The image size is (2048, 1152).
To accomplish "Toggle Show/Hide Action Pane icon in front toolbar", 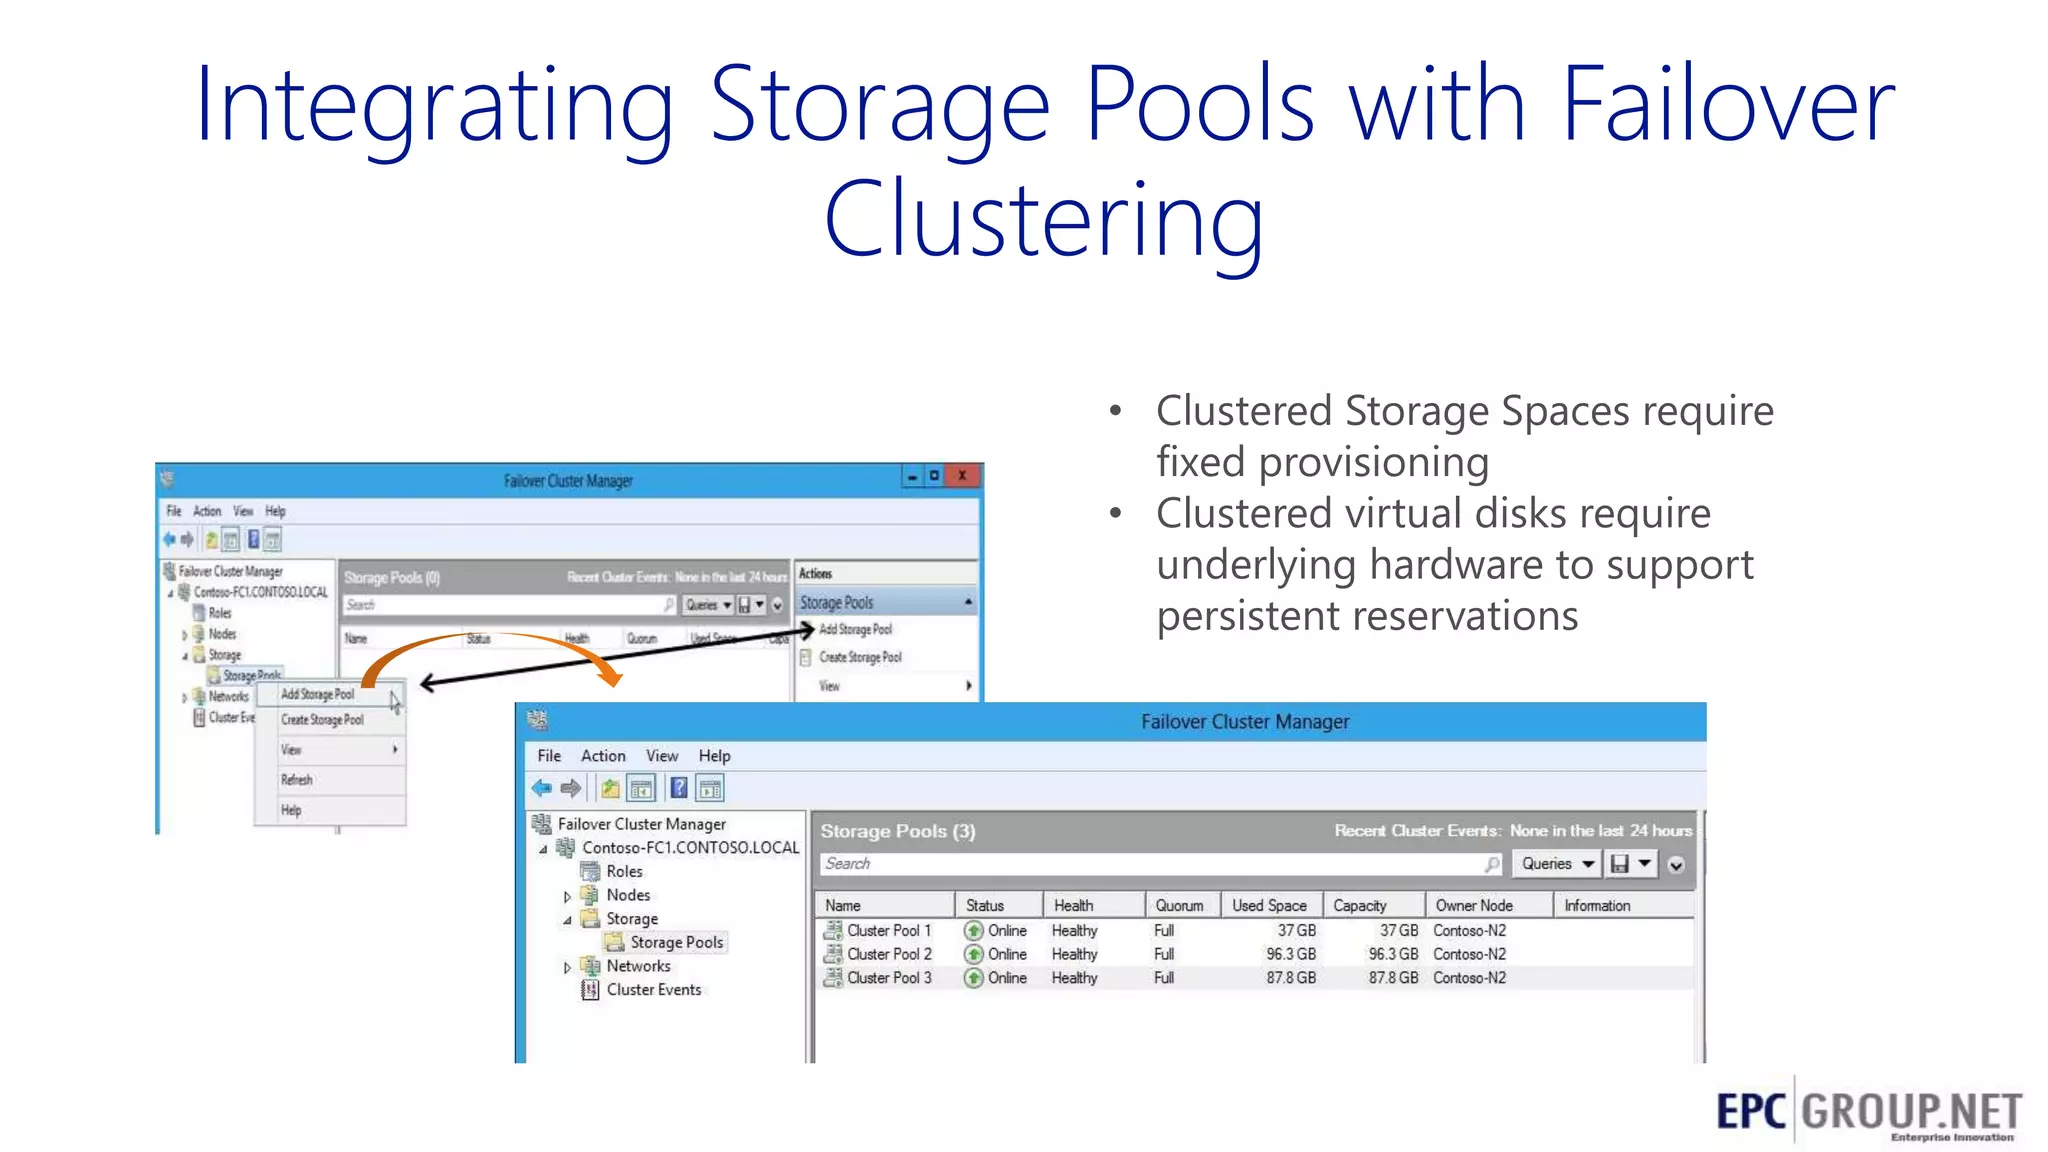I will tap(710, 788).
